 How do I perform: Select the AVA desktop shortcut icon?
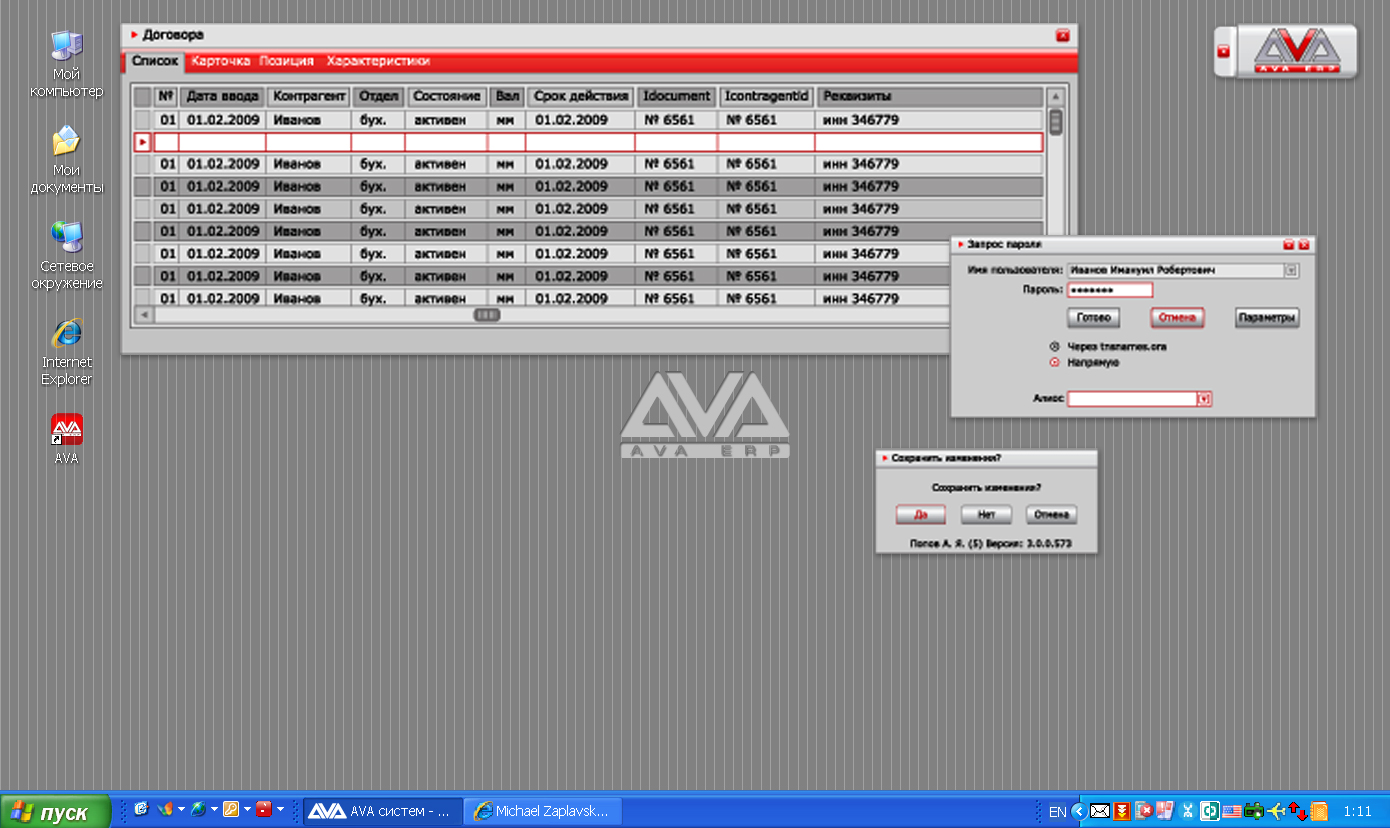pos(67,440)
